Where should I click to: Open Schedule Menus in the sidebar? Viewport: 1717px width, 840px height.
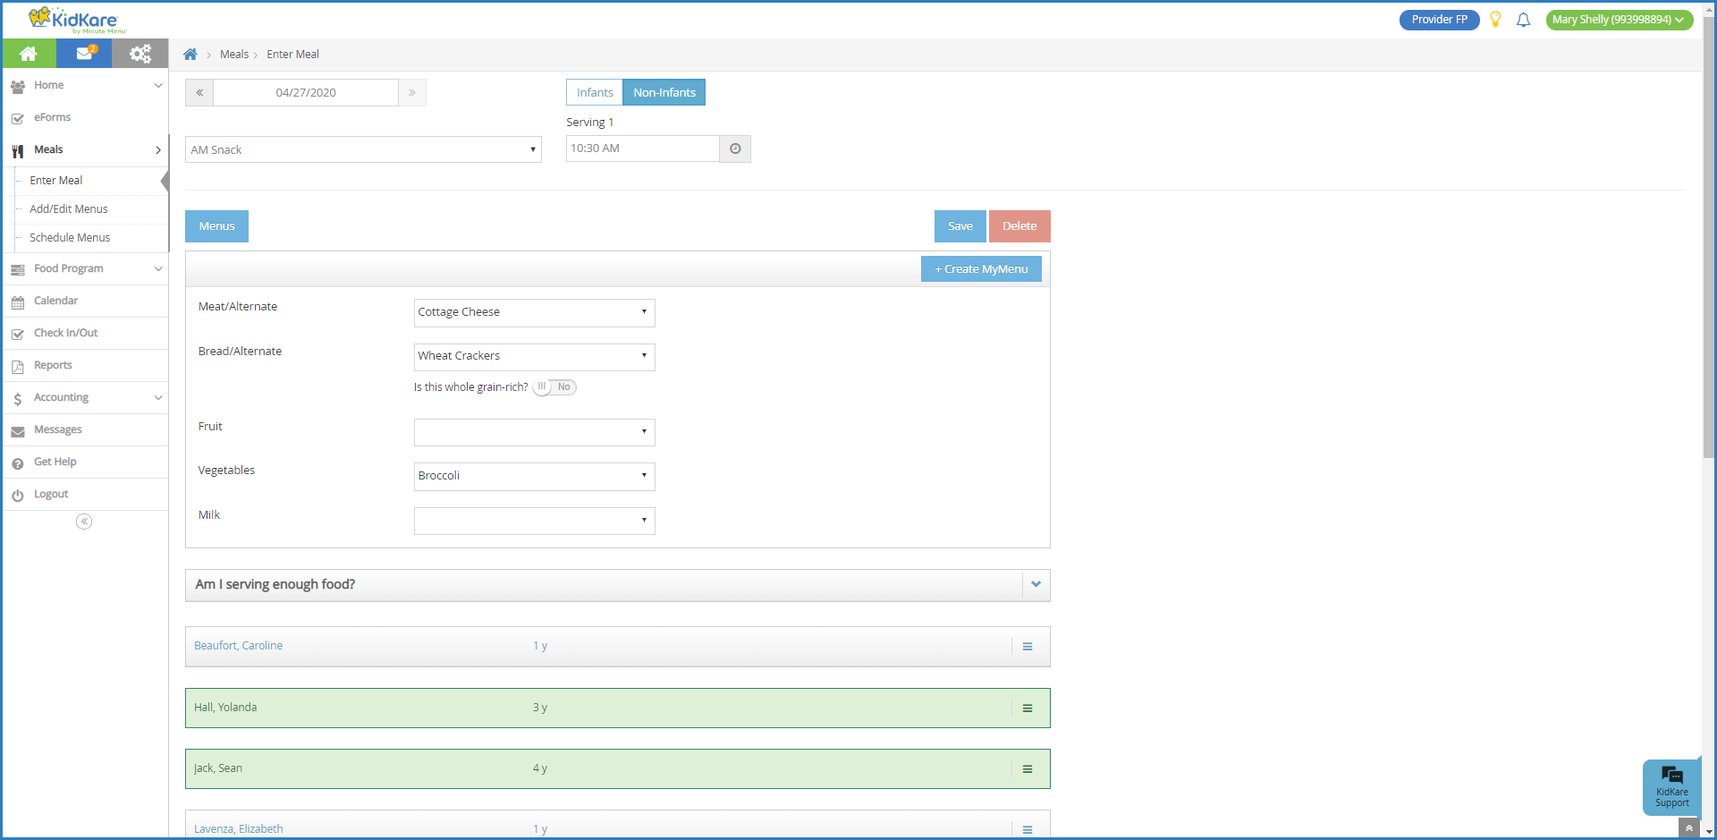70,238
